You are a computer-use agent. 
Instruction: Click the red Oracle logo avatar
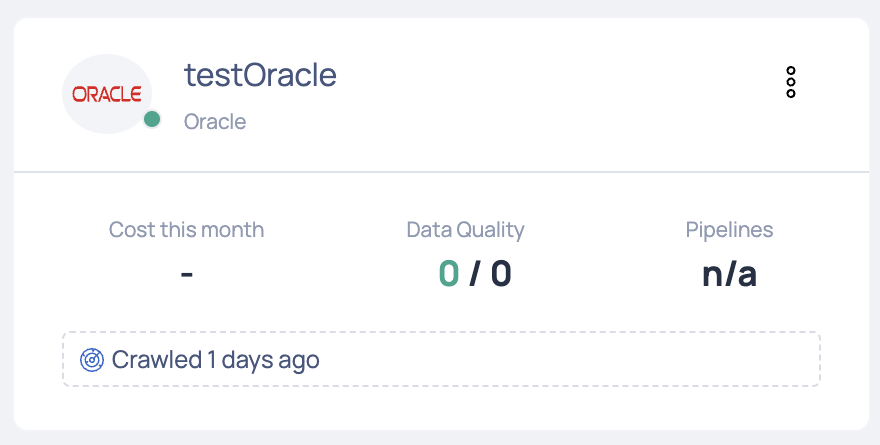pos(107,94)
